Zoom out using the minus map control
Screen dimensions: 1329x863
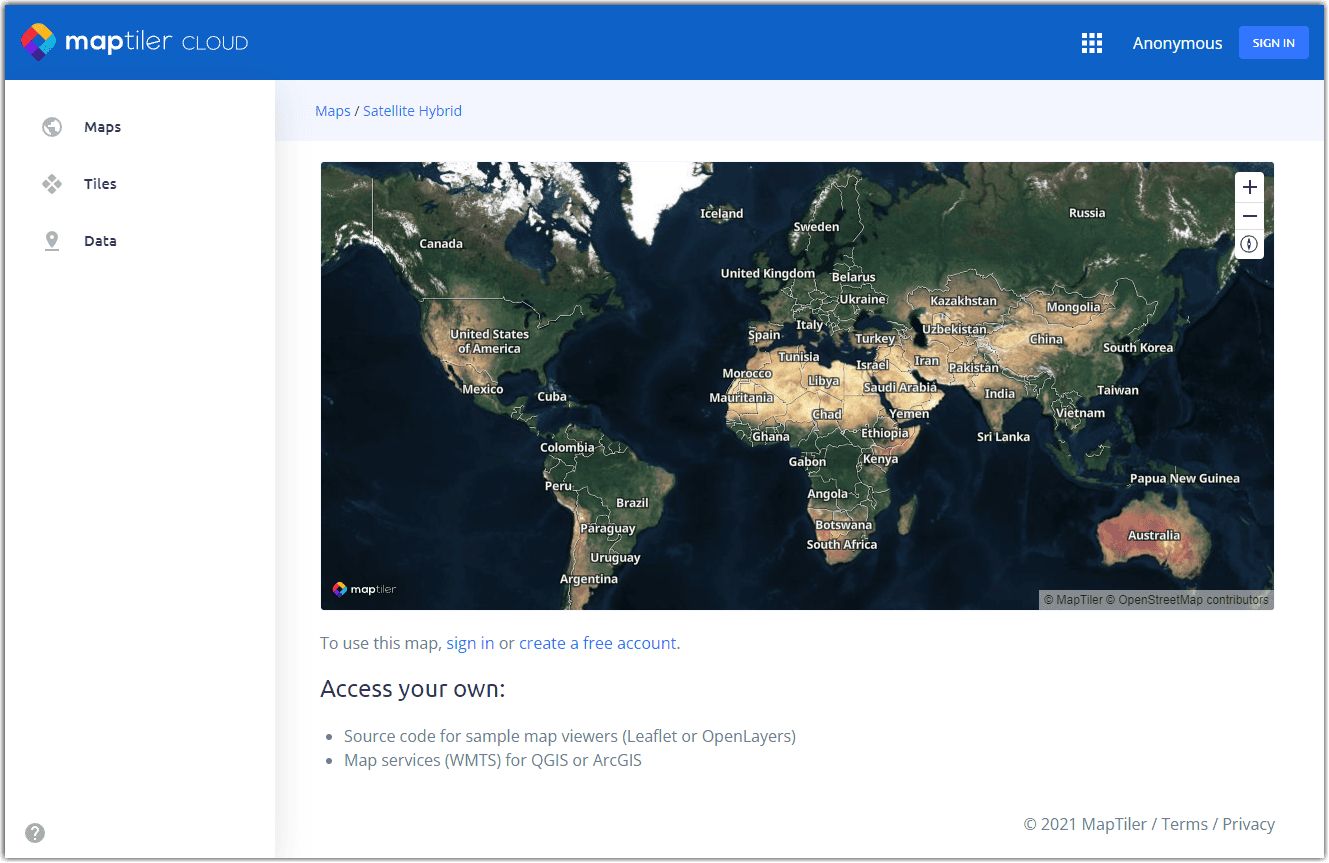(1249, 215)
